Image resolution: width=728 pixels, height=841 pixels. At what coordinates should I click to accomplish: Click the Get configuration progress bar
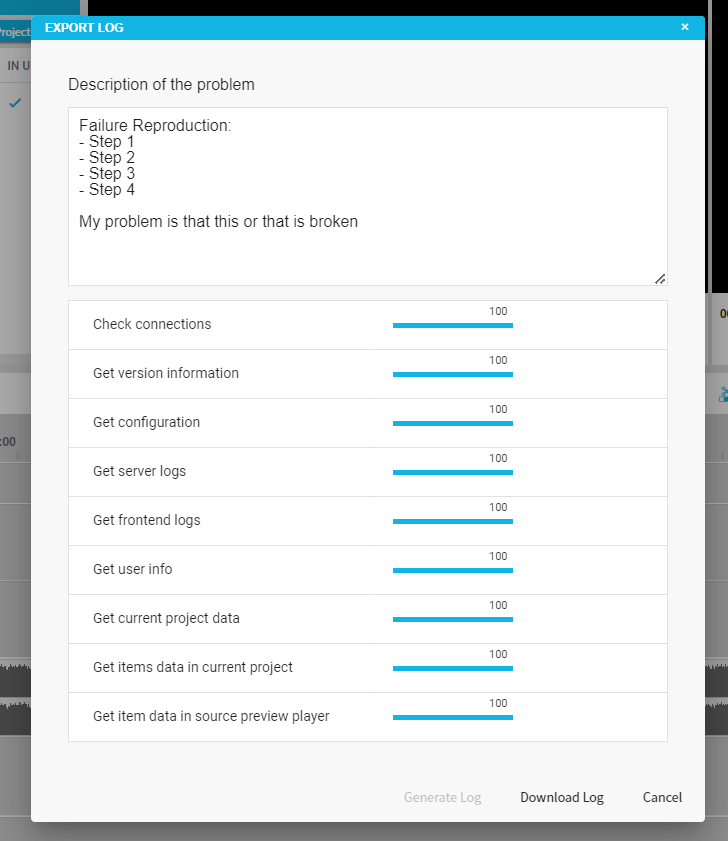[x=452, y=423]
